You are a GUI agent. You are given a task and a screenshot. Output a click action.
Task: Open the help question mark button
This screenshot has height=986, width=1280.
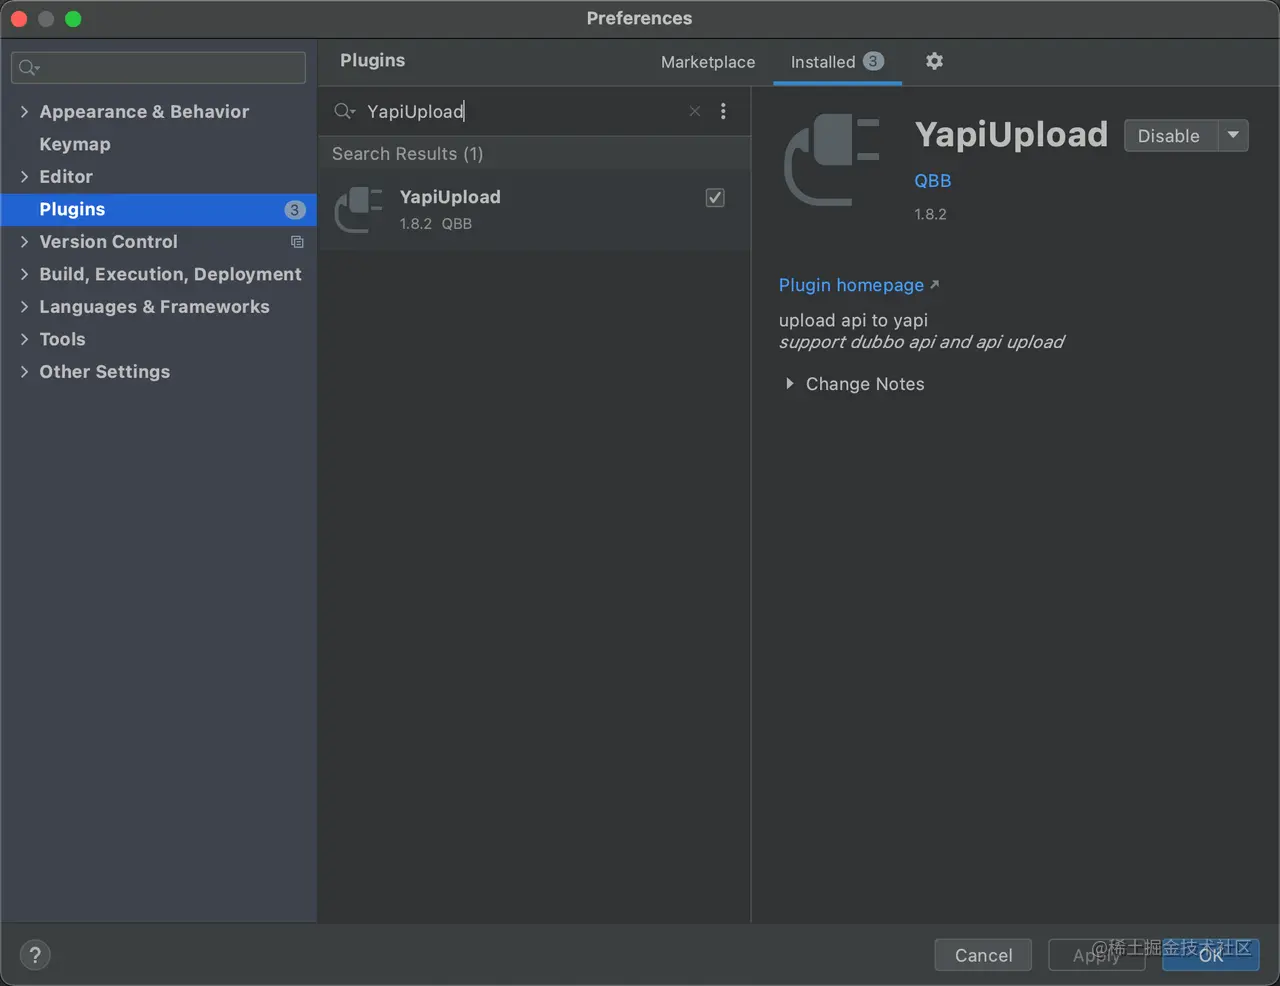(35, 954)
